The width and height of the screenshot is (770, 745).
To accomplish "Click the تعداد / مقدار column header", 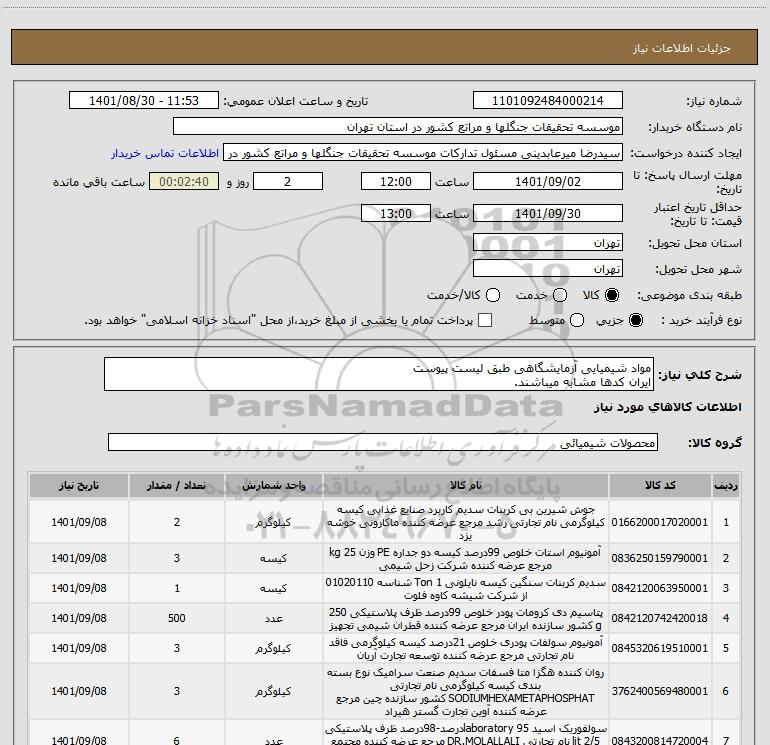I will 176,485.
